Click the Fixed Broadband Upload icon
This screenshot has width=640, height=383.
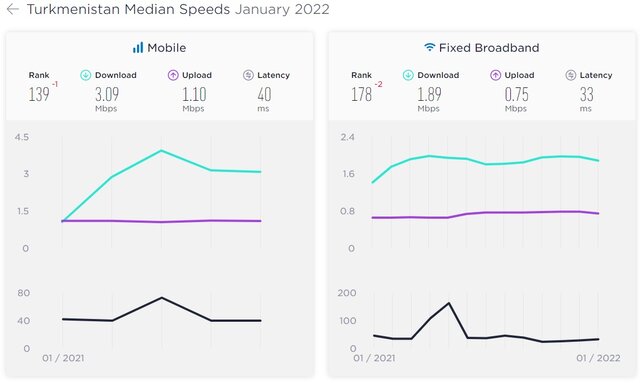click(x=495, y=75)
